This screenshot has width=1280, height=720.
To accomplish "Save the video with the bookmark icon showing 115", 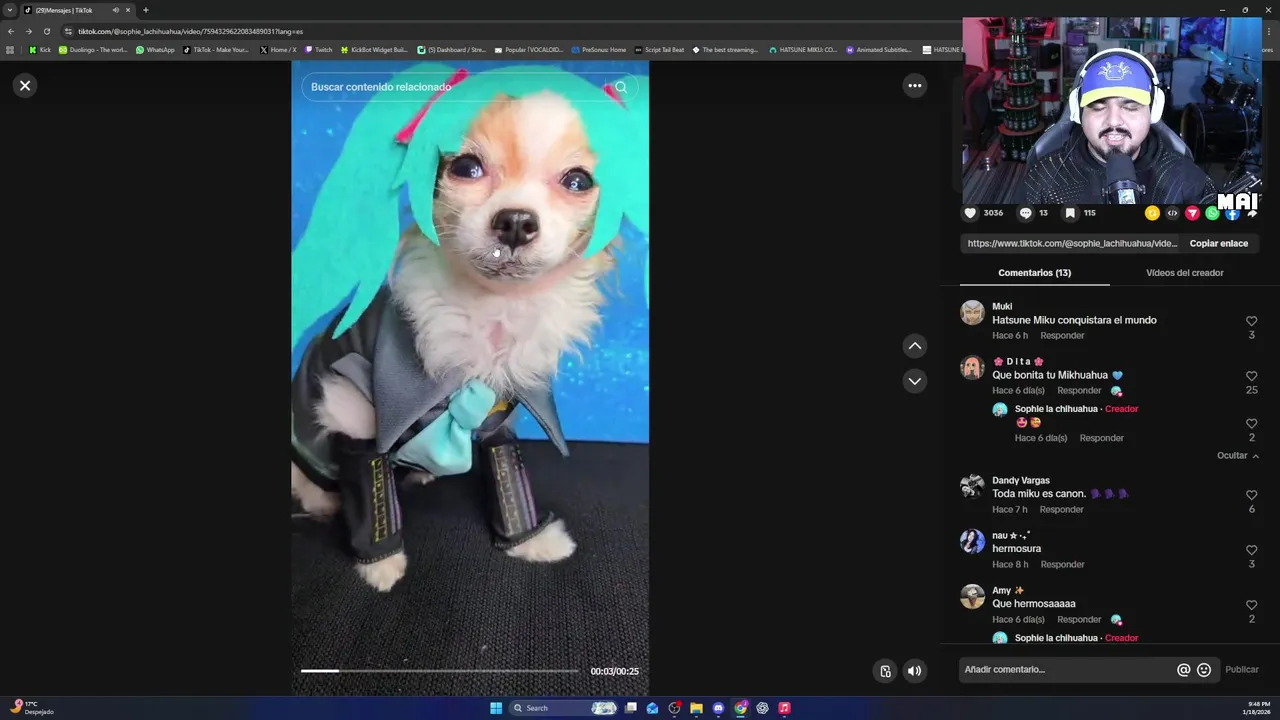I will coord(1070,213).
